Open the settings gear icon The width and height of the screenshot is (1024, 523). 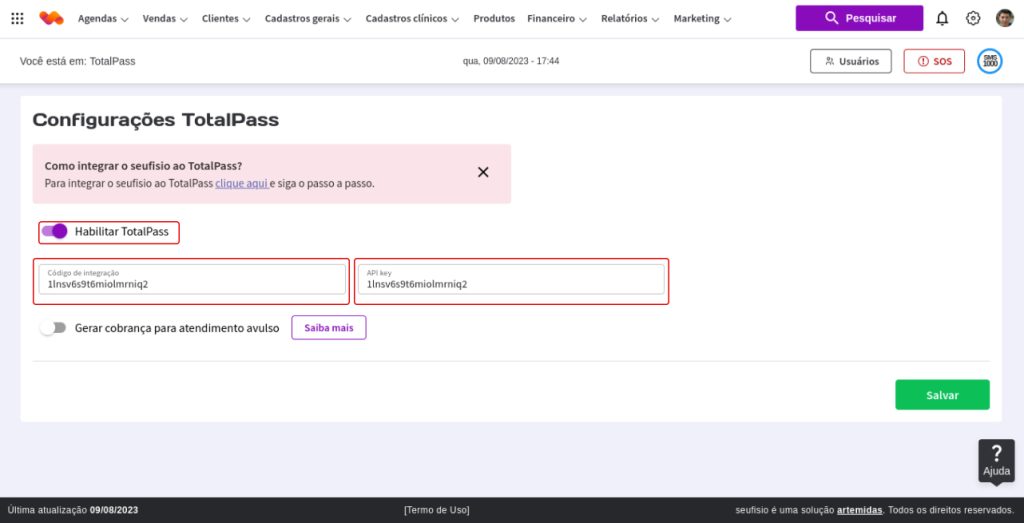[973, 18]
